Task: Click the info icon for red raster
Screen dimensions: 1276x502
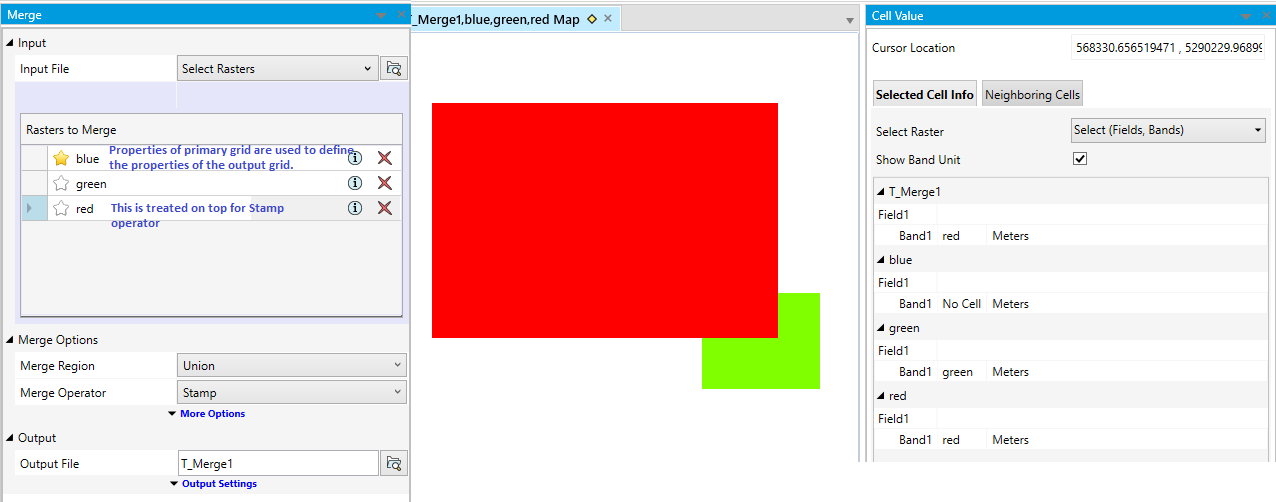Action: (354, 208)
